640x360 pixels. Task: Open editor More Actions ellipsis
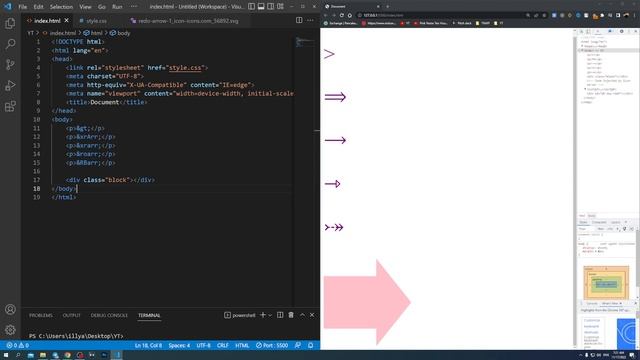click(x=310, y=20)
